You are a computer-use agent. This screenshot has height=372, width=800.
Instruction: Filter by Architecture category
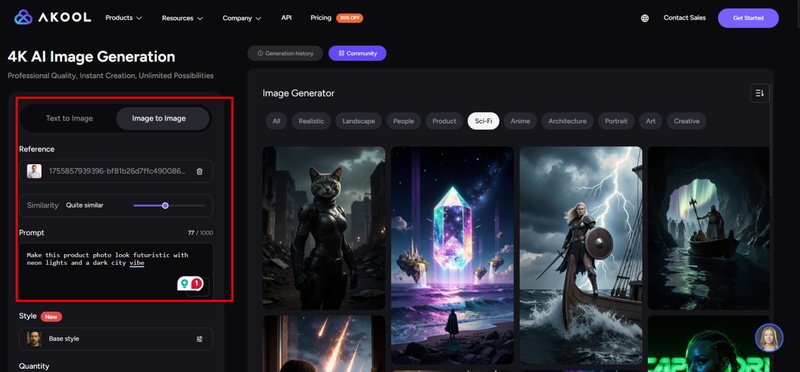point(567,121)
